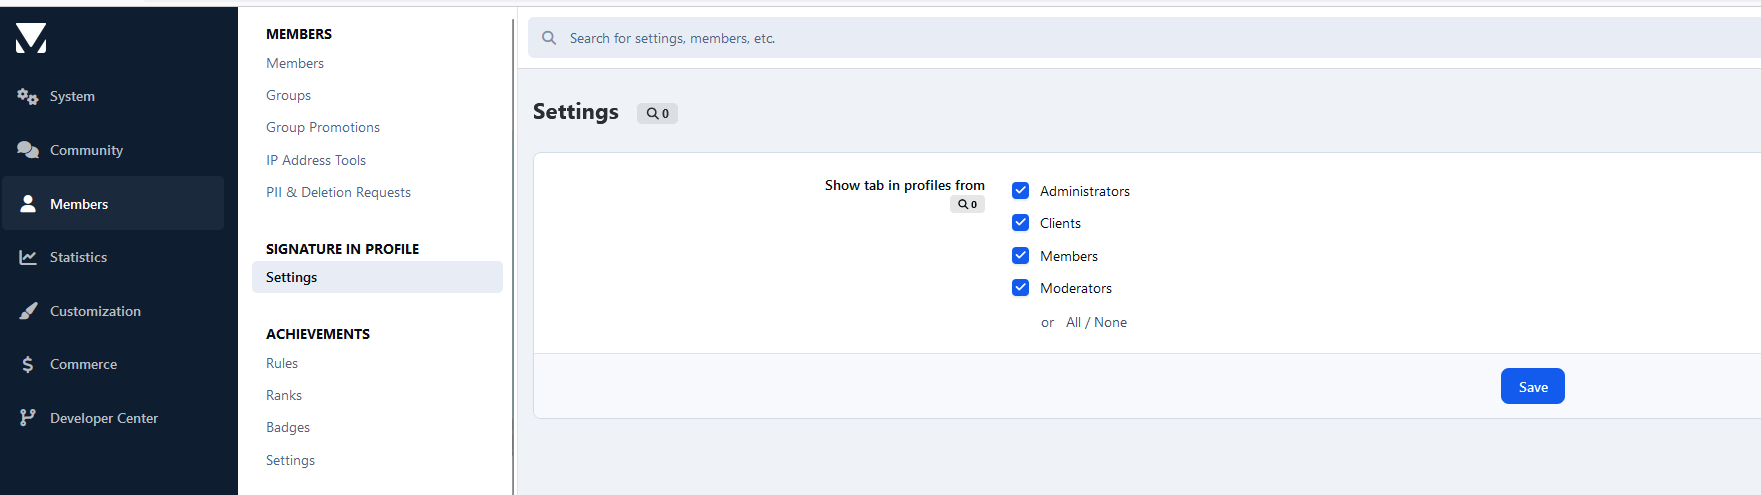
Task: Click the search badge beside Settings heading
Action: (657, 114)
